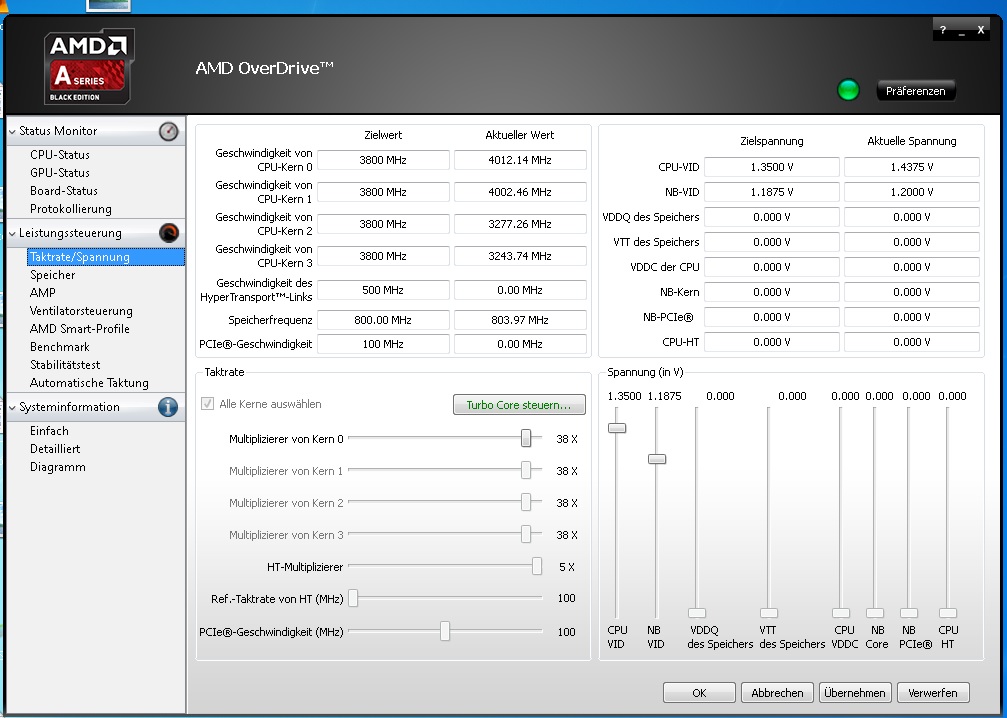Open the AMP page

(x=42, y=293)
